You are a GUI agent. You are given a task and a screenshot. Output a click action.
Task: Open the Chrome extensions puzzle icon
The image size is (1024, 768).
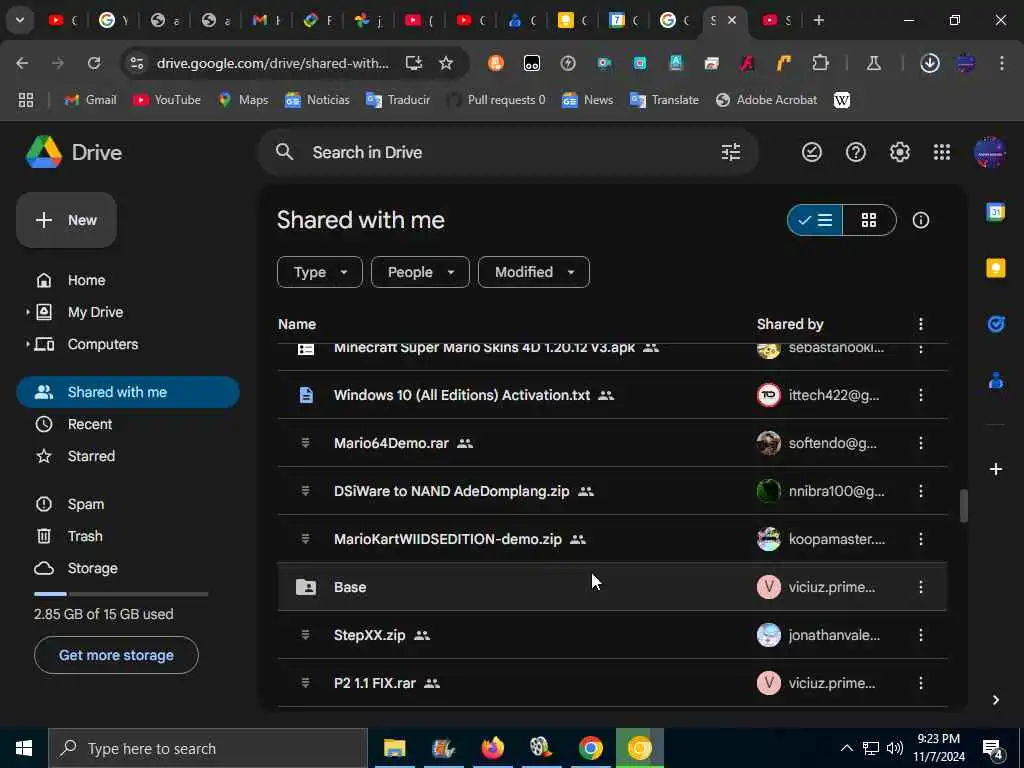click(820, 63)
